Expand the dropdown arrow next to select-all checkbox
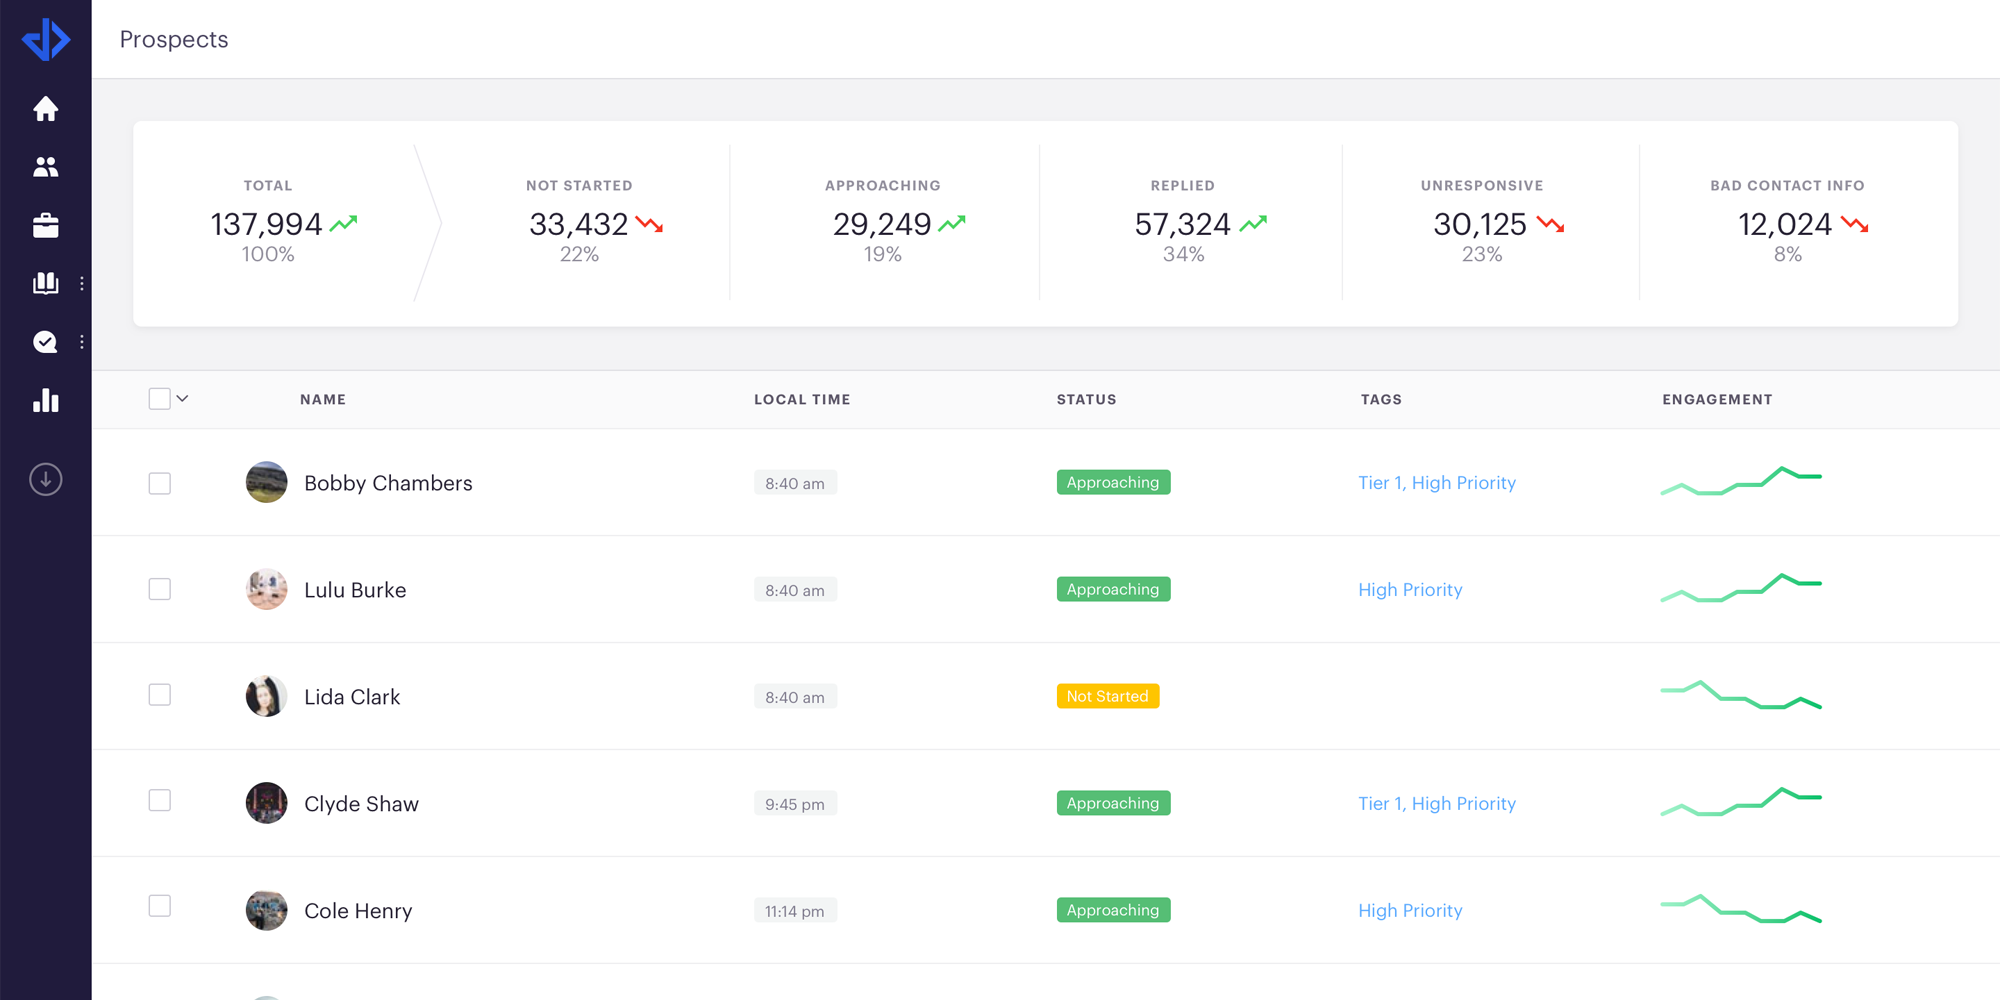 [182, 398]
